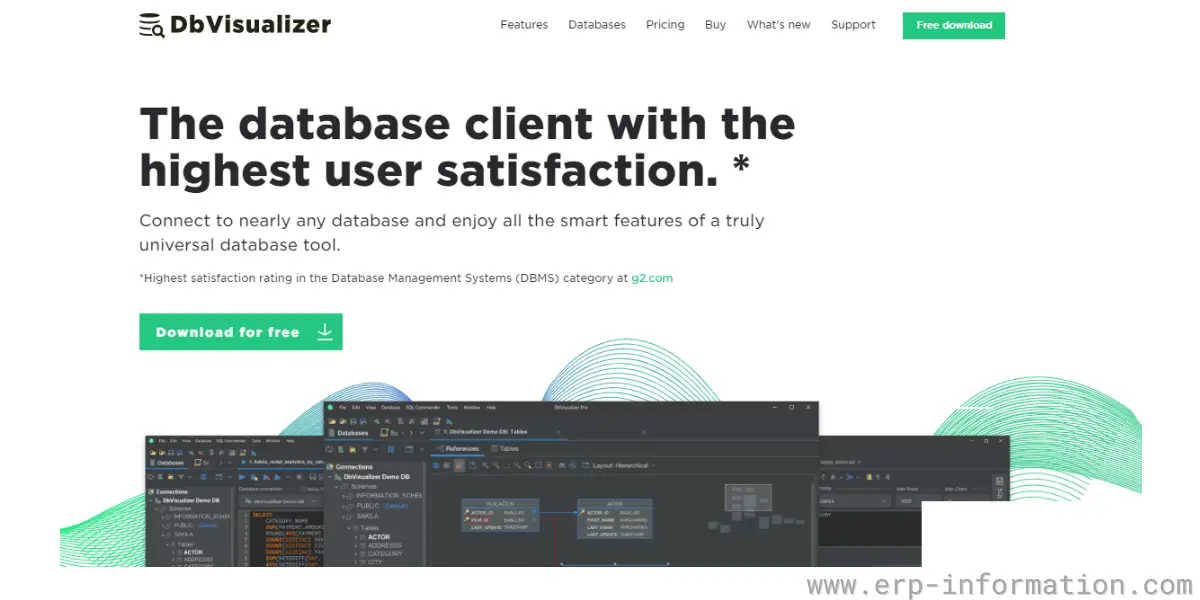Click the green Free download button

point(954,26)
